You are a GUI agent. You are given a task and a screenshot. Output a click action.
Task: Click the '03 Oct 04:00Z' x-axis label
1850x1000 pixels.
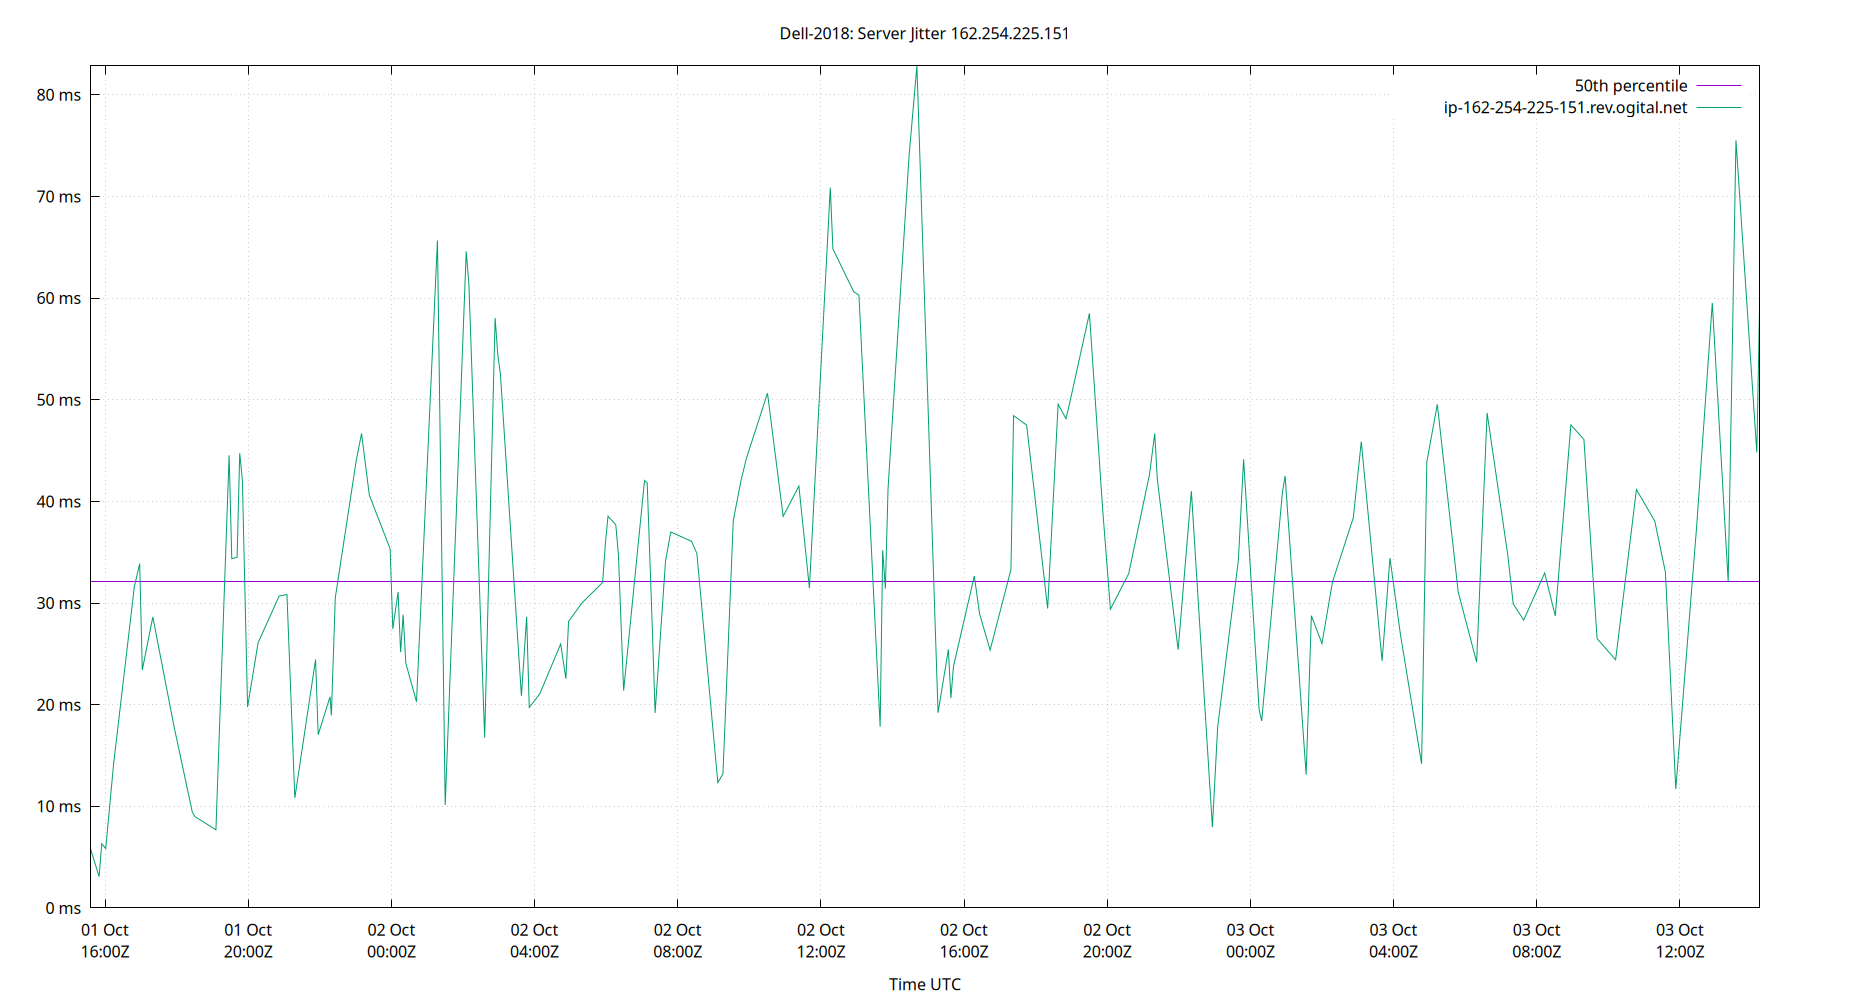(x=1393, y=941)
